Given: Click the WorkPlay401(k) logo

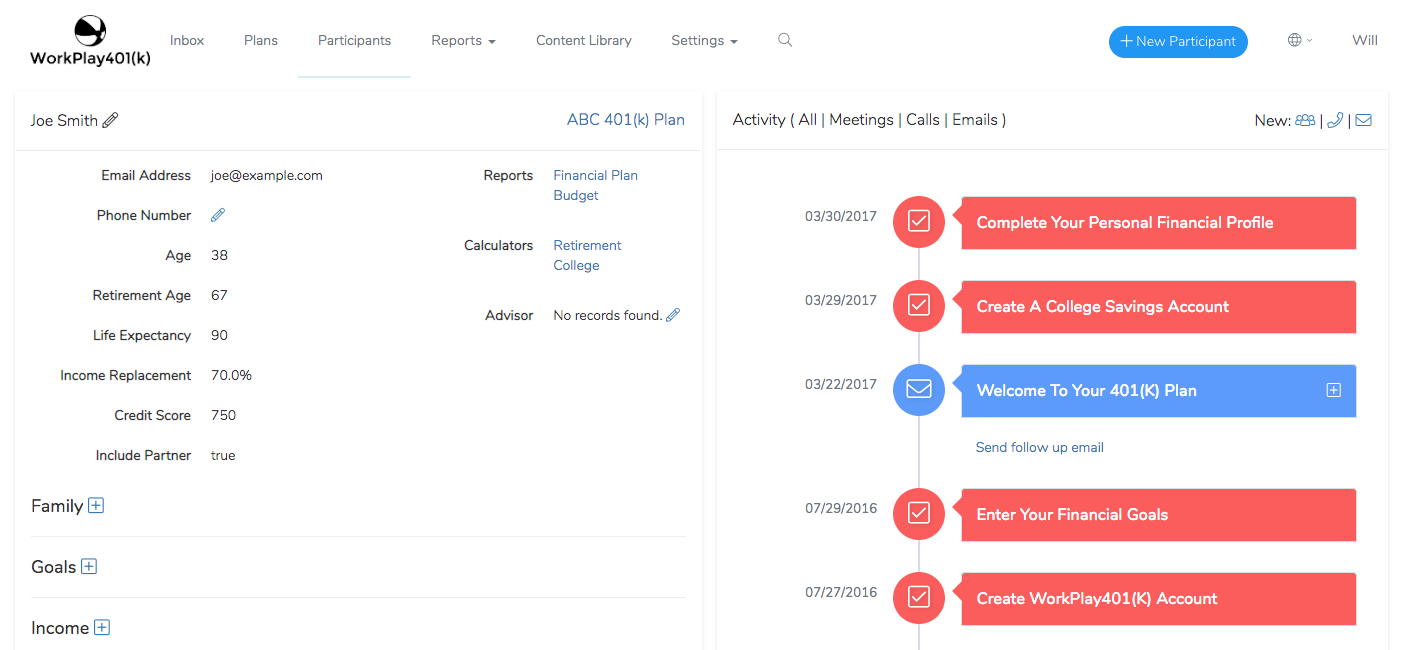Looking at the screenshot, I should coord(90,42).
